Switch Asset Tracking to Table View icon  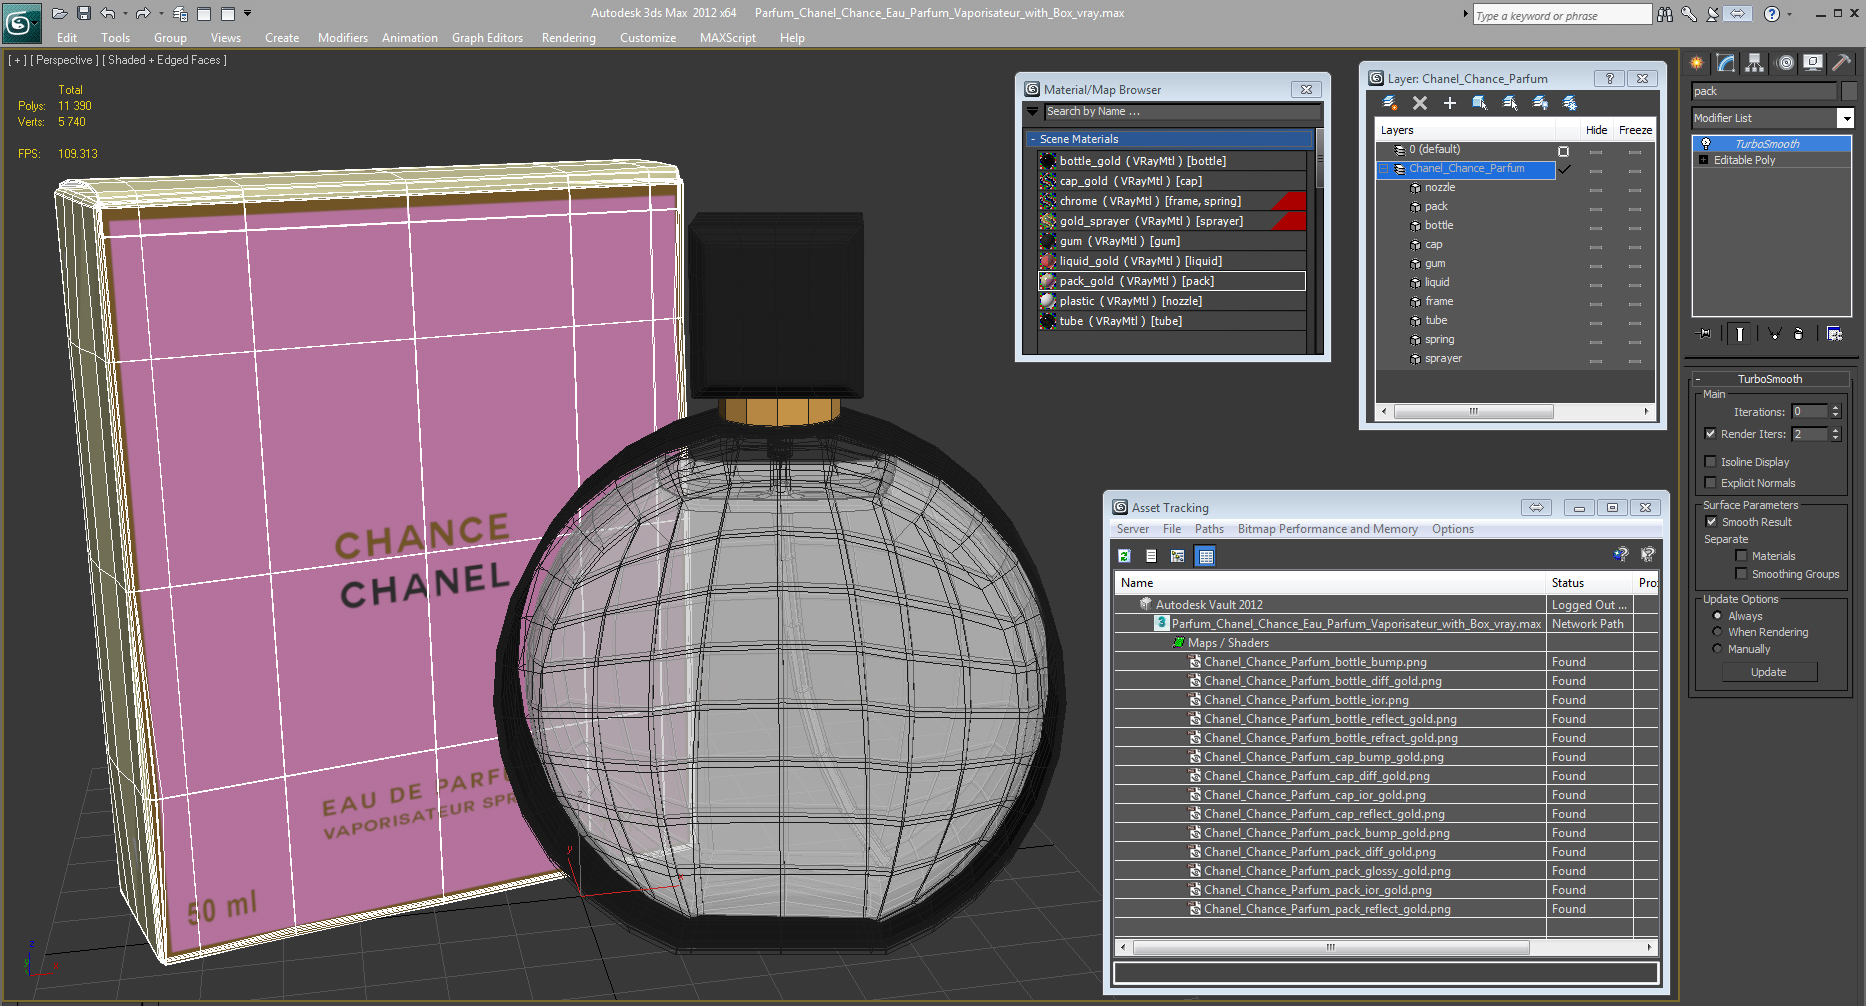point(1206,556)
